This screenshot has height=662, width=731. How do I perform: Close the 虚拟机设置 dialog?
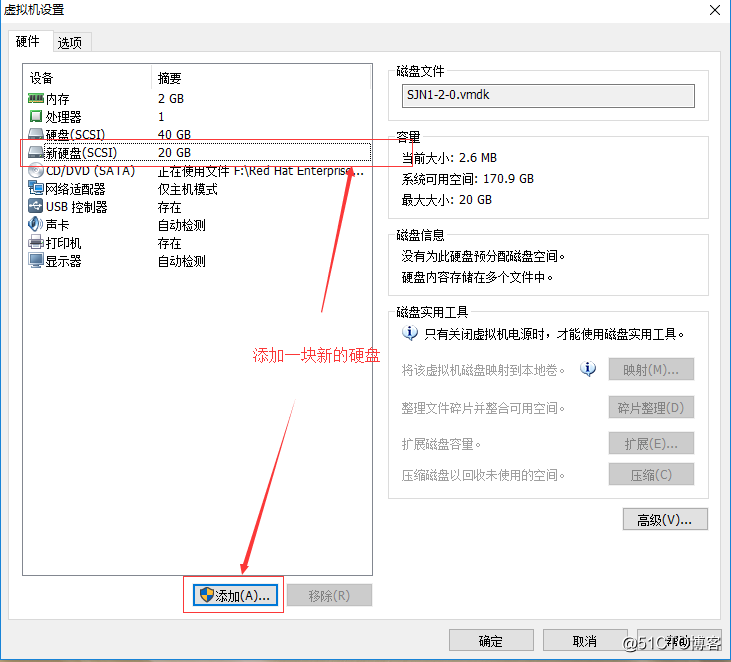pyautogui.click(x=715, y=10)
